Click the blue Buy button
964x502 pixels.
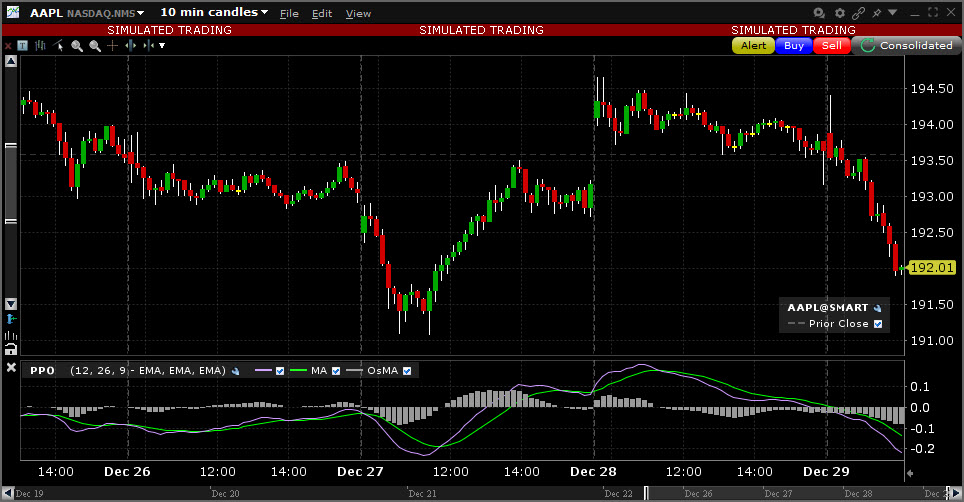pos(794,45)
